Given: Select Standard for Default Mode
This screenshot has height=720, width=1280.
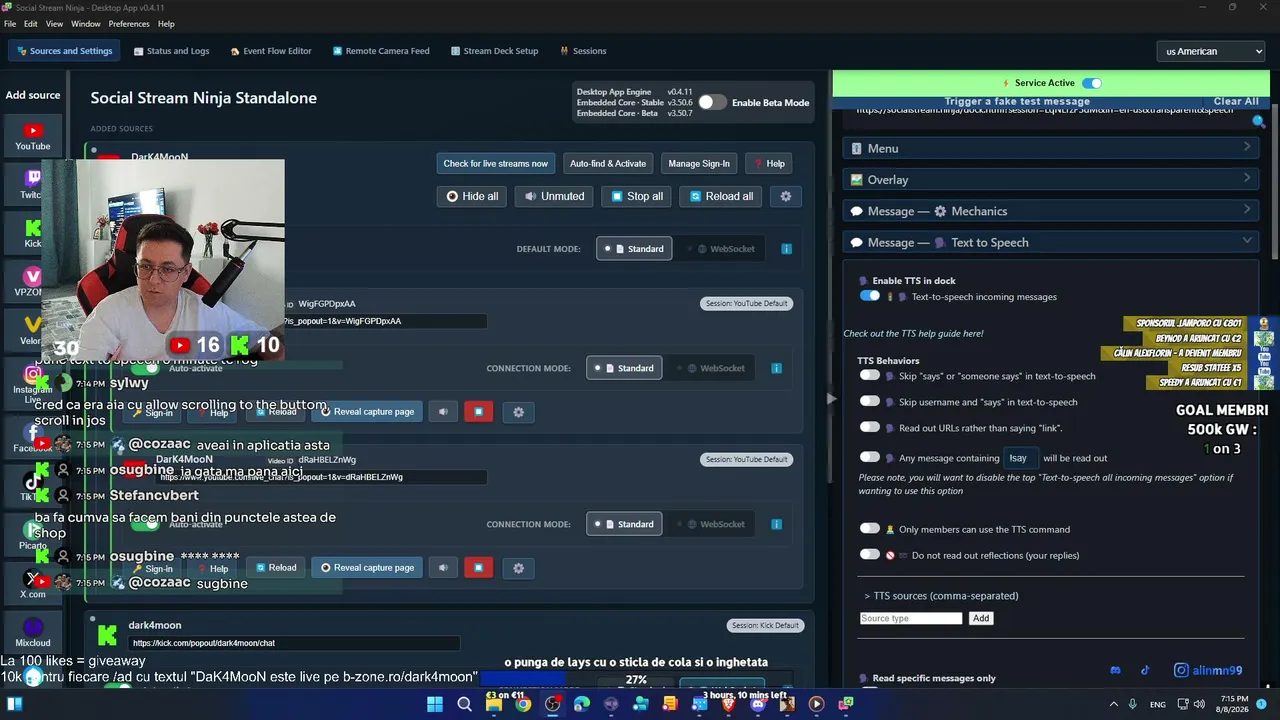Looking at the screenshot, I should tap(635, 249).
